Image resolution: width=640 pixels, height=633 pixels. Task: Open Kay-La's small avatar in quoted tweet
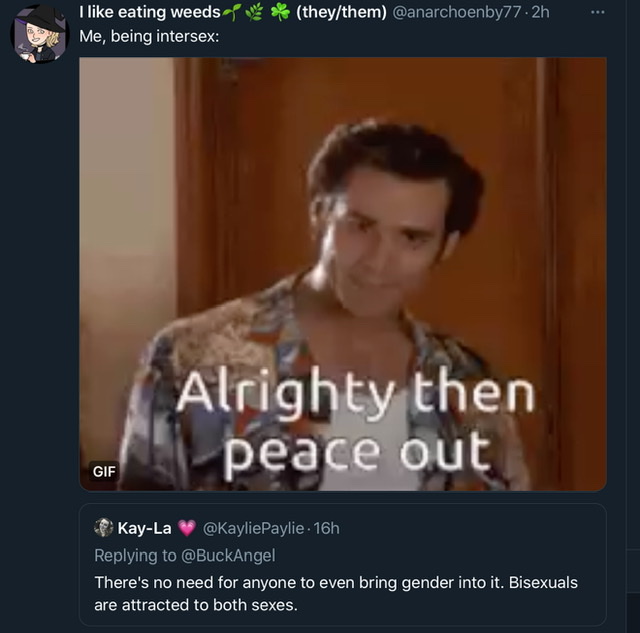coord(104,528)
